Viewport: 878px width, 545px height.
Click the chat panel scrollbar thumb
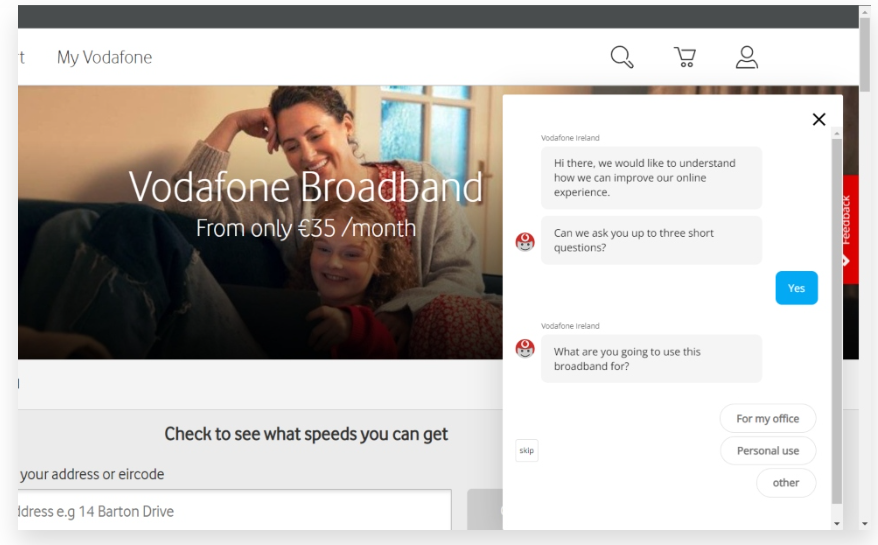pyautogui.click(x=837, y=321)
